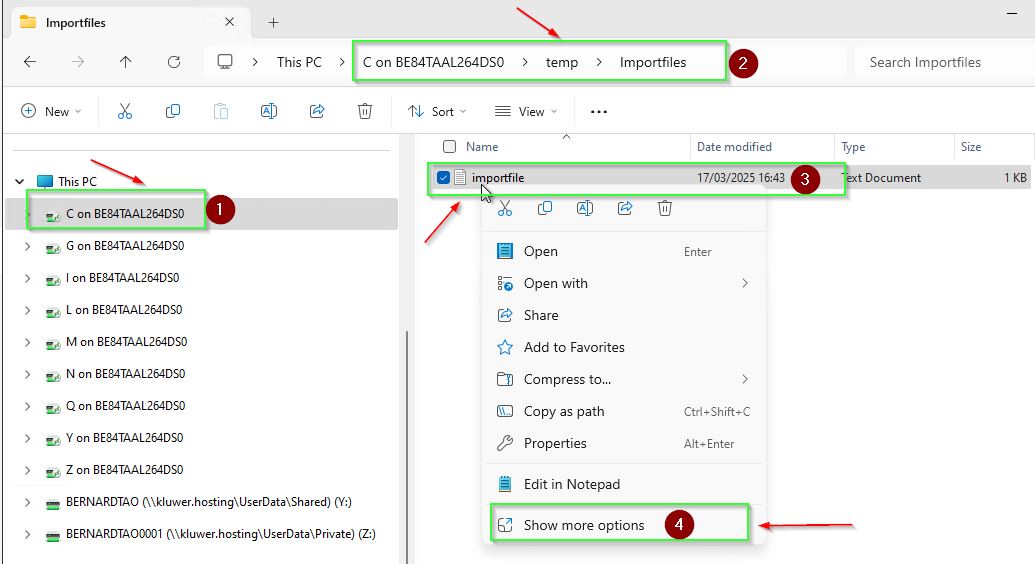The height and width of the screenshot is (564, 1035).
Task: Open the View dropdown menu
Action: (526, 112)
